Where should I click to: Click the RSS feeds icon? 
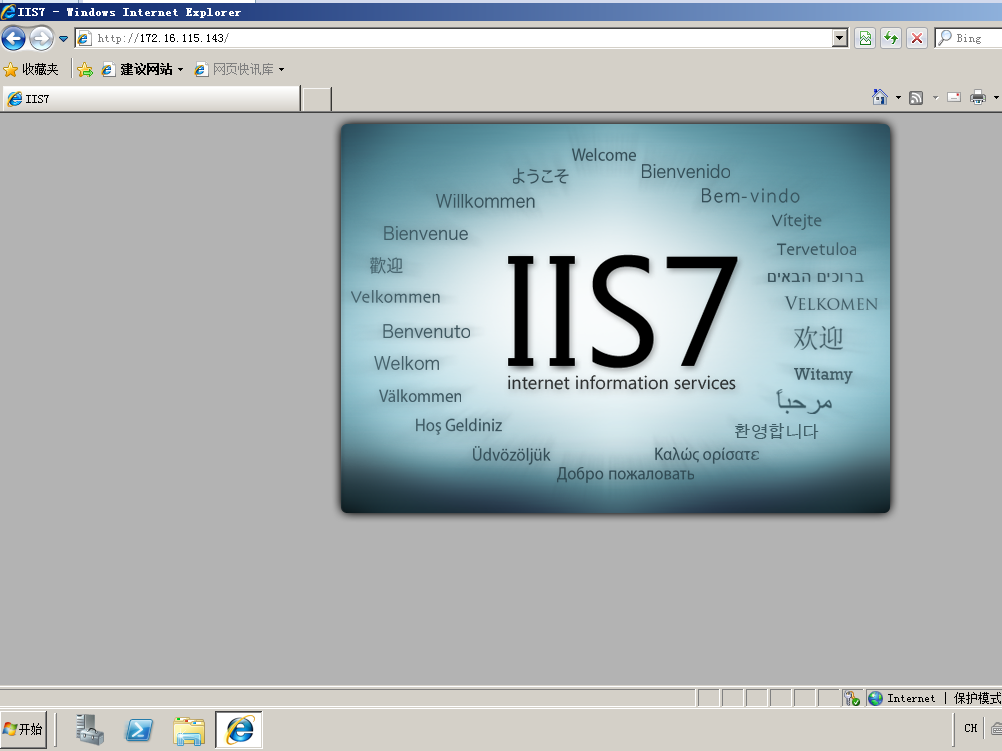(x=916, y=98)
